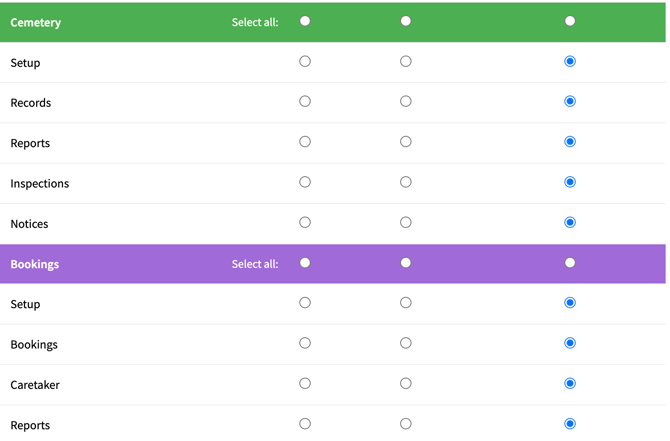Choose middle radio option for Bookings Setup row
The image size is (670, 441).
[405, 303]
